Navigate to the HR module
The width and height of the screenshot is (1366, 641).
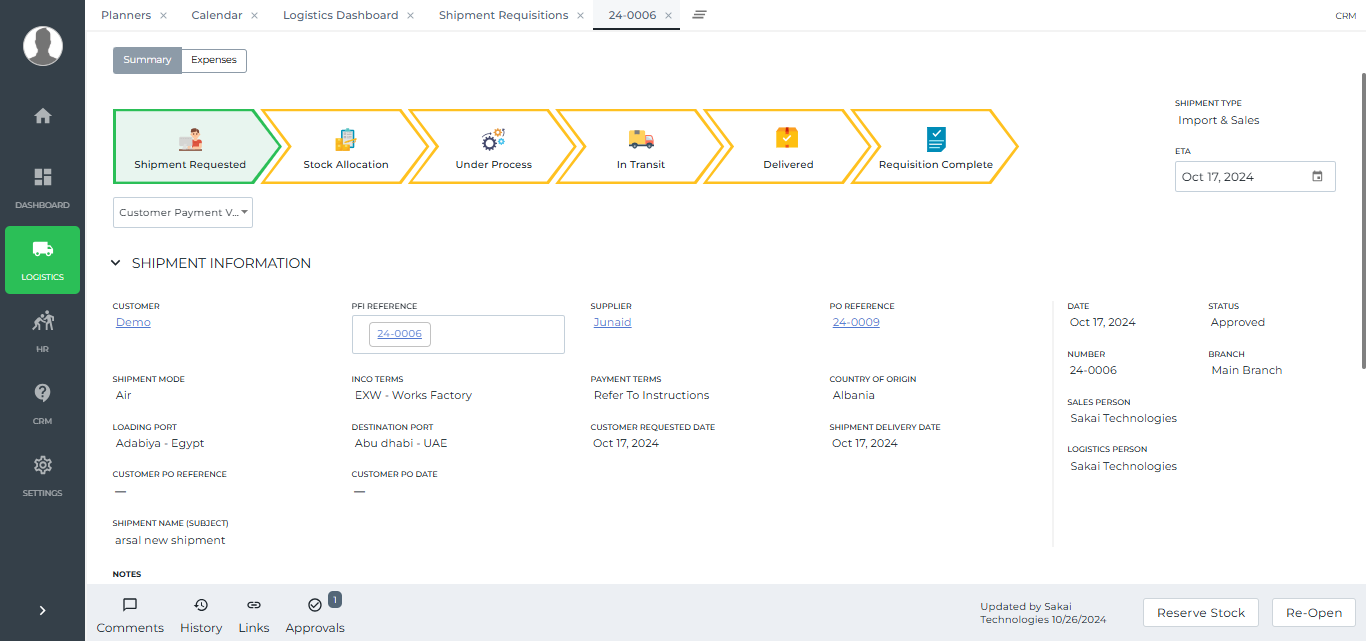coord(42,331)
